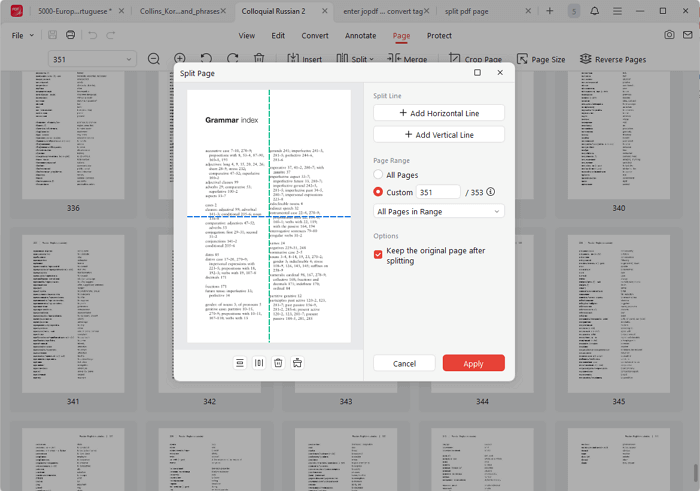Click the info icon next to 353
This screenshot has height=491, width=700.
click(x=491, y=192)
